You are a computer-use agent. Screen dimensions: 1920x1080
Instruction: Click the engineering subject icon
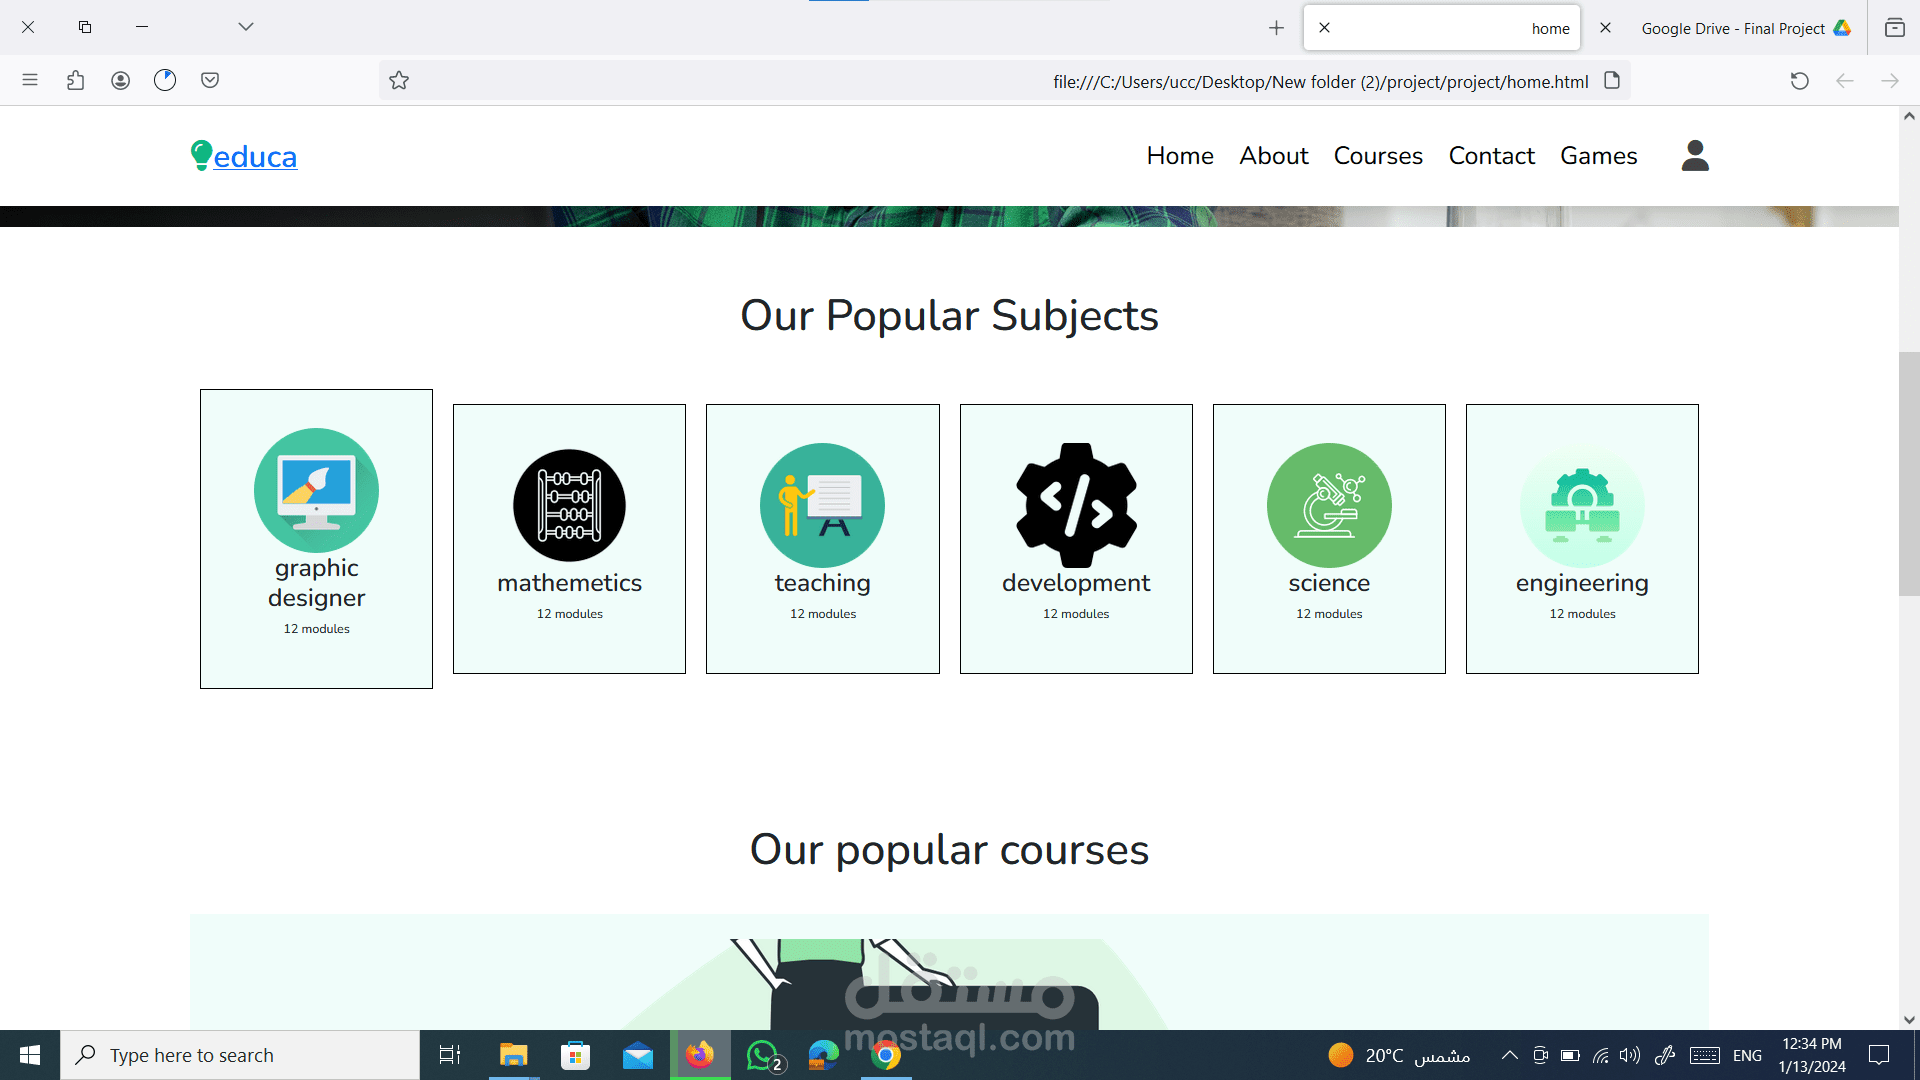coord(1582,505)
